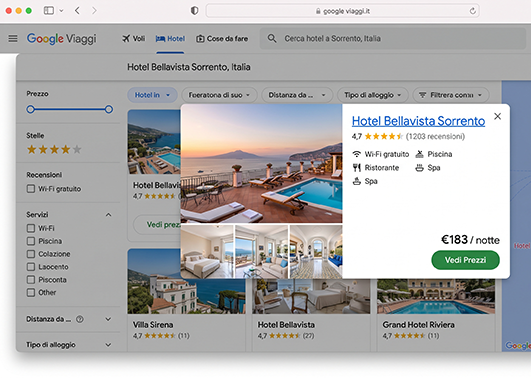Image resolution: width=531 pixels, height=378 pixels.
Task: Tick the Other checkbox
Action: pos(31,292)
